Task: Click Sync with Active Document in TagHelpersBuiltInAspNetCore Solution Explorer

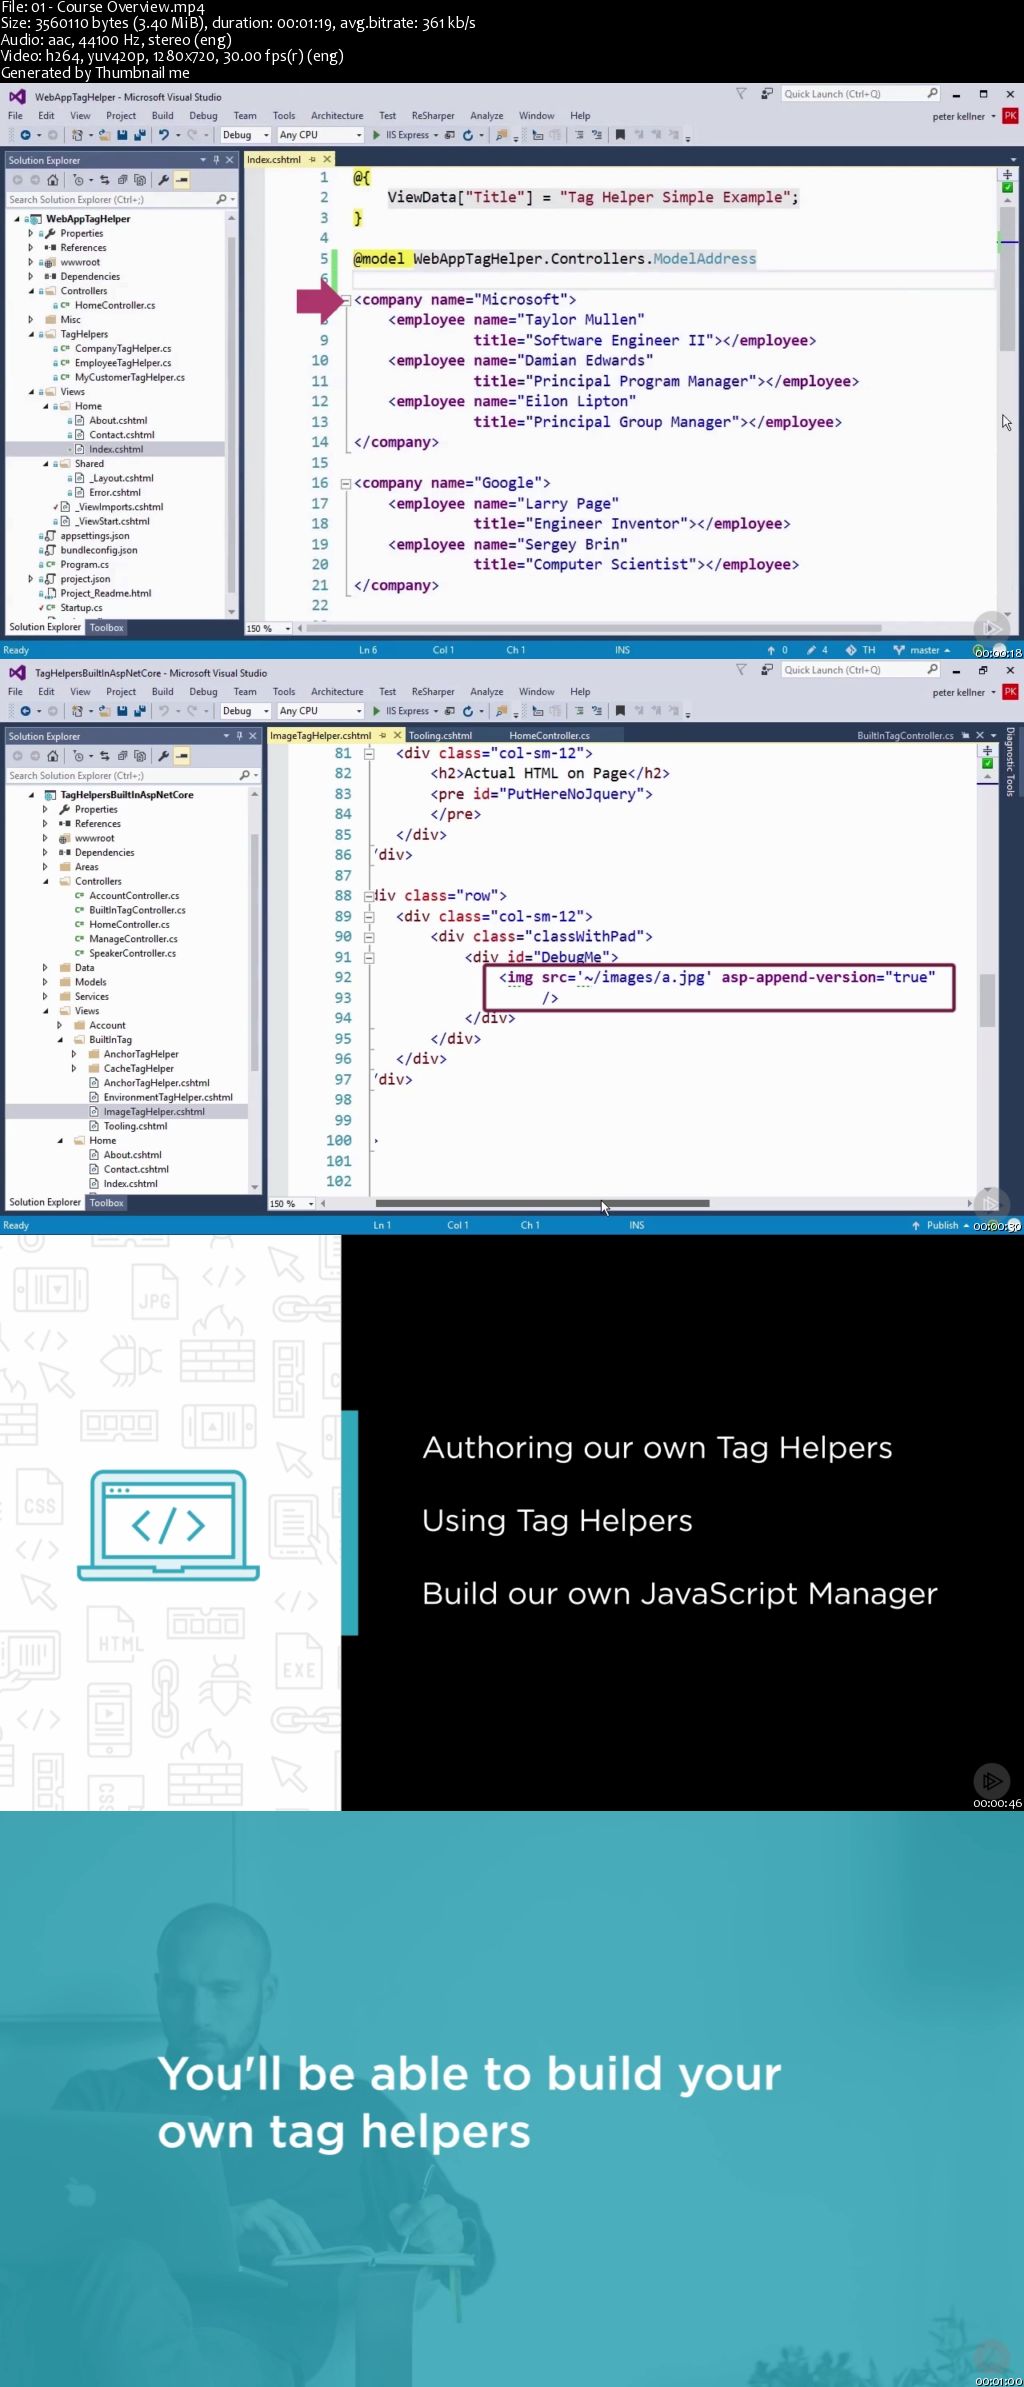Action: click(104, 756)
